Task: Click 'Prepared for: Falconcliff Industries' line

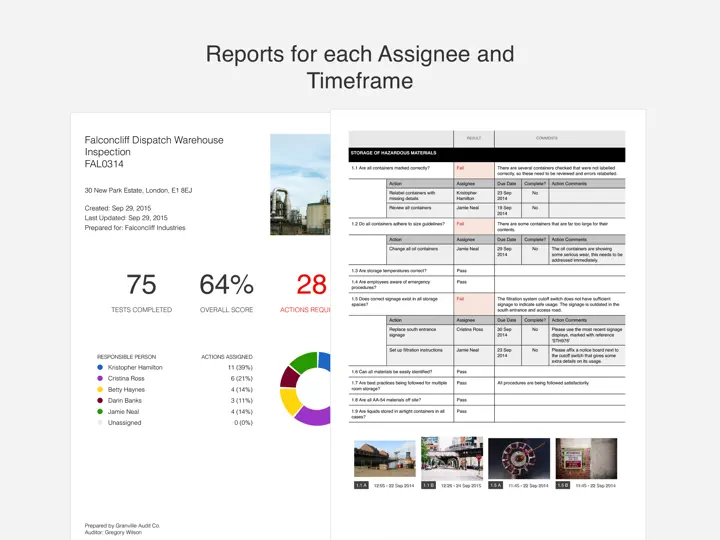Action: [x=135, y=228]
